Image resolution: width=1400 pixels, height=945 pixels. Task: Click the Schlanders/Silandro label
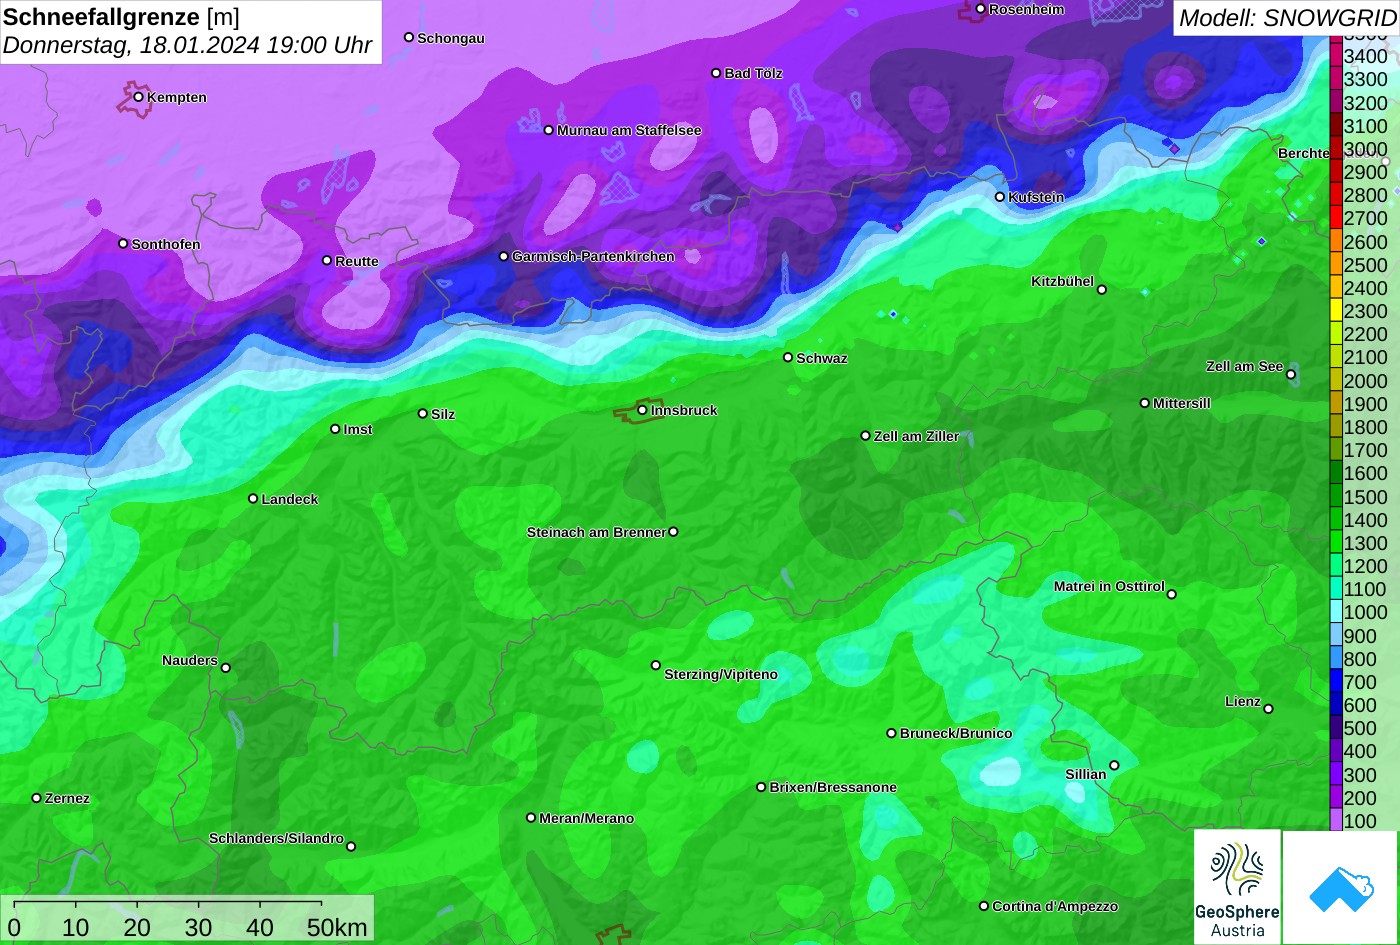(x=276, y=838)
